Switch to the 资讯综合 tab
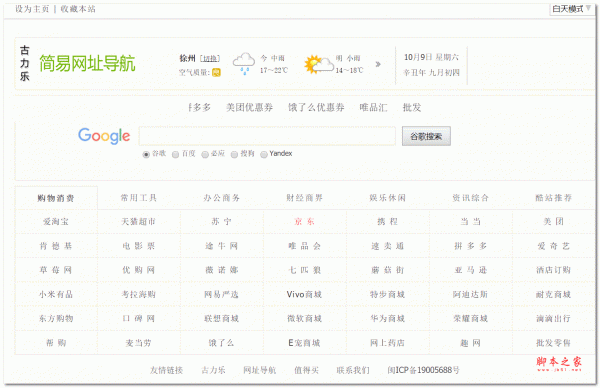600x388 pixels. (470, 198)
